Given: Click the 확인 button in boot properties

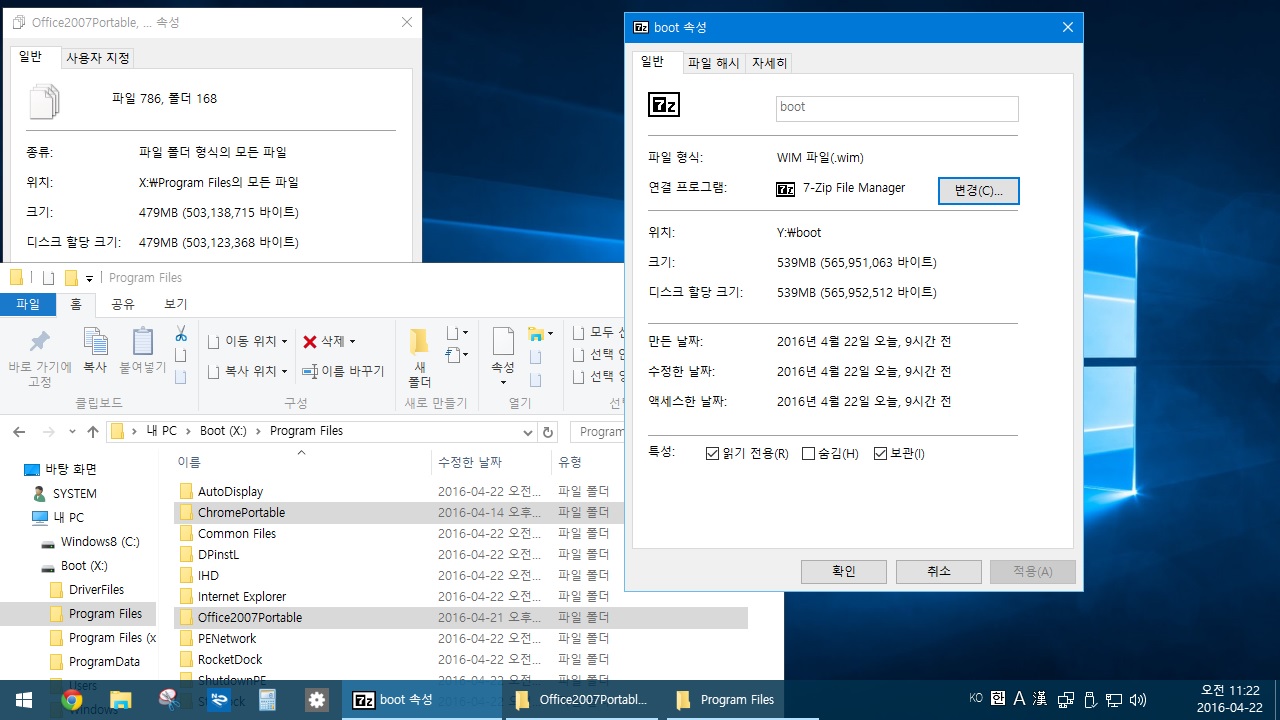Looking at the screenshot, I should (844, 572).
